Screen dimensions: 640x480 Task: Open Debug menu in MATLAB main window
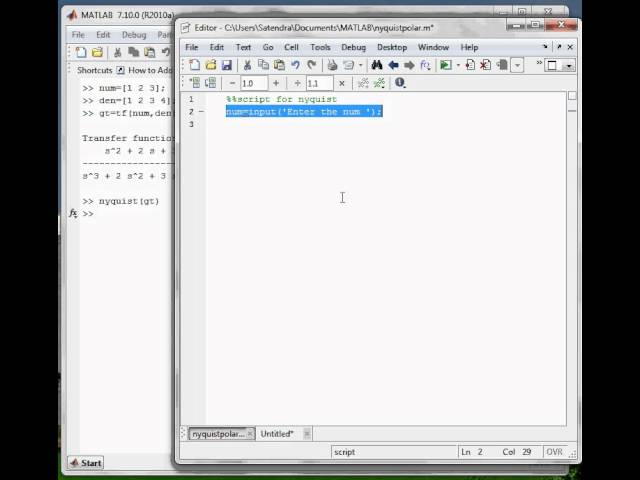134,35
